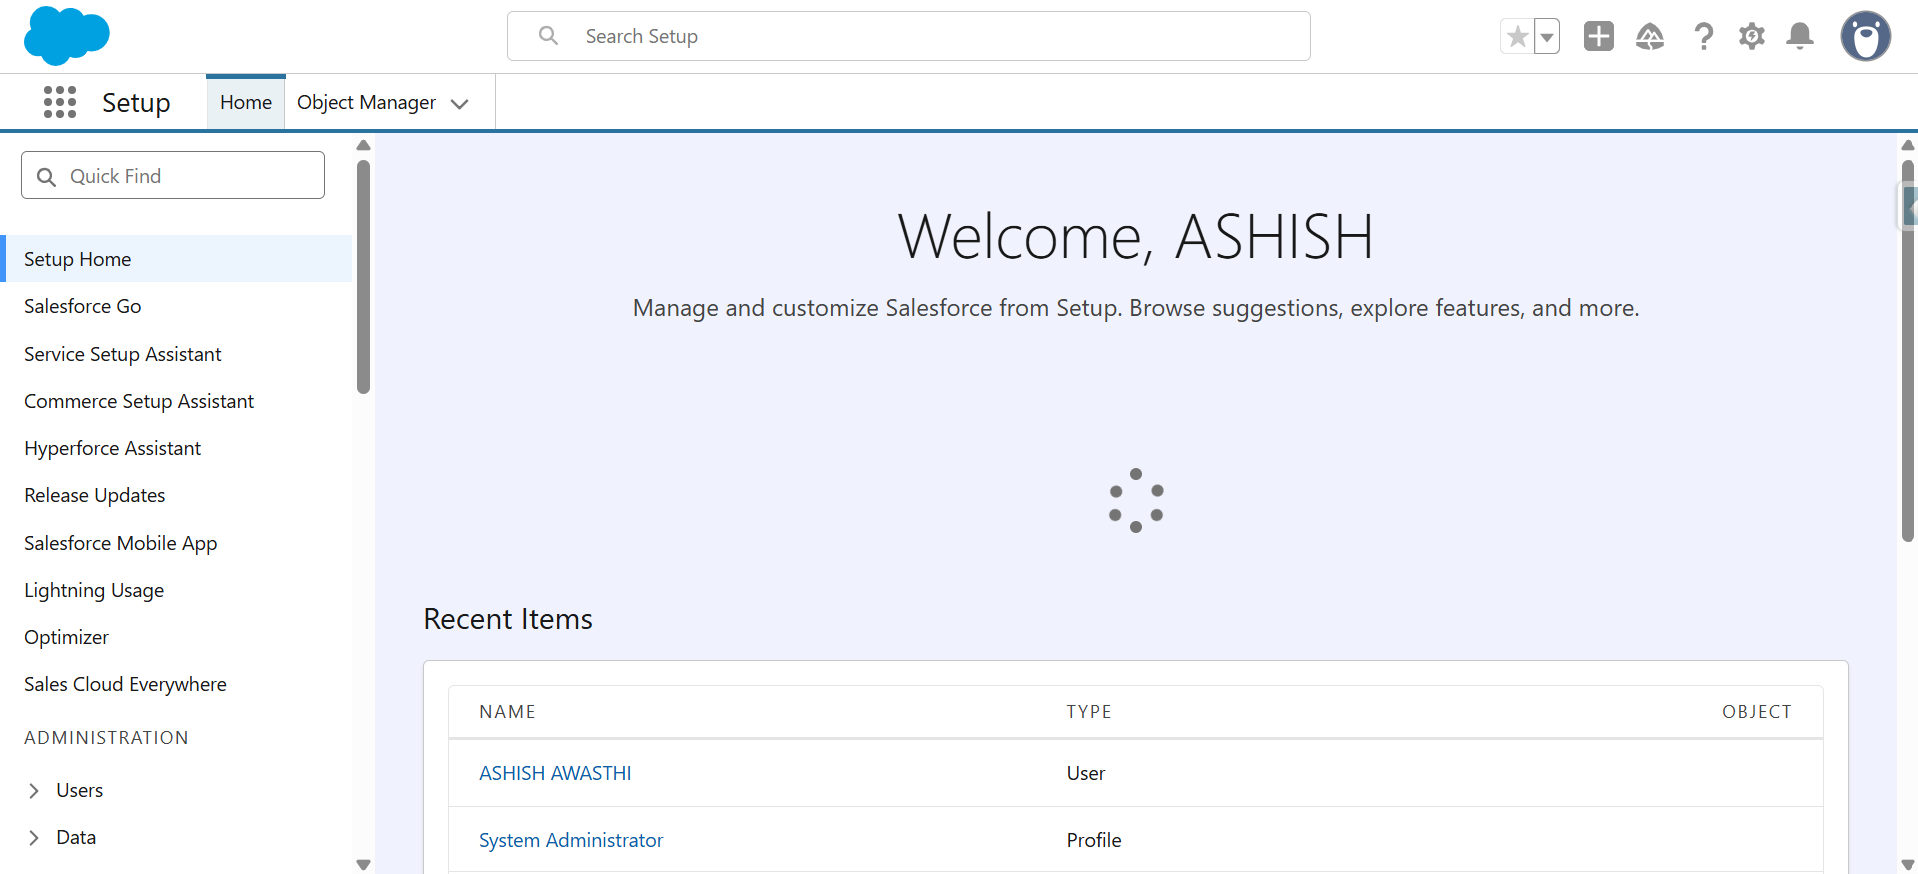Open the ASHISH AWASTHI user link
Viewport: 1918px width, 874px height.
pos(555,773)
